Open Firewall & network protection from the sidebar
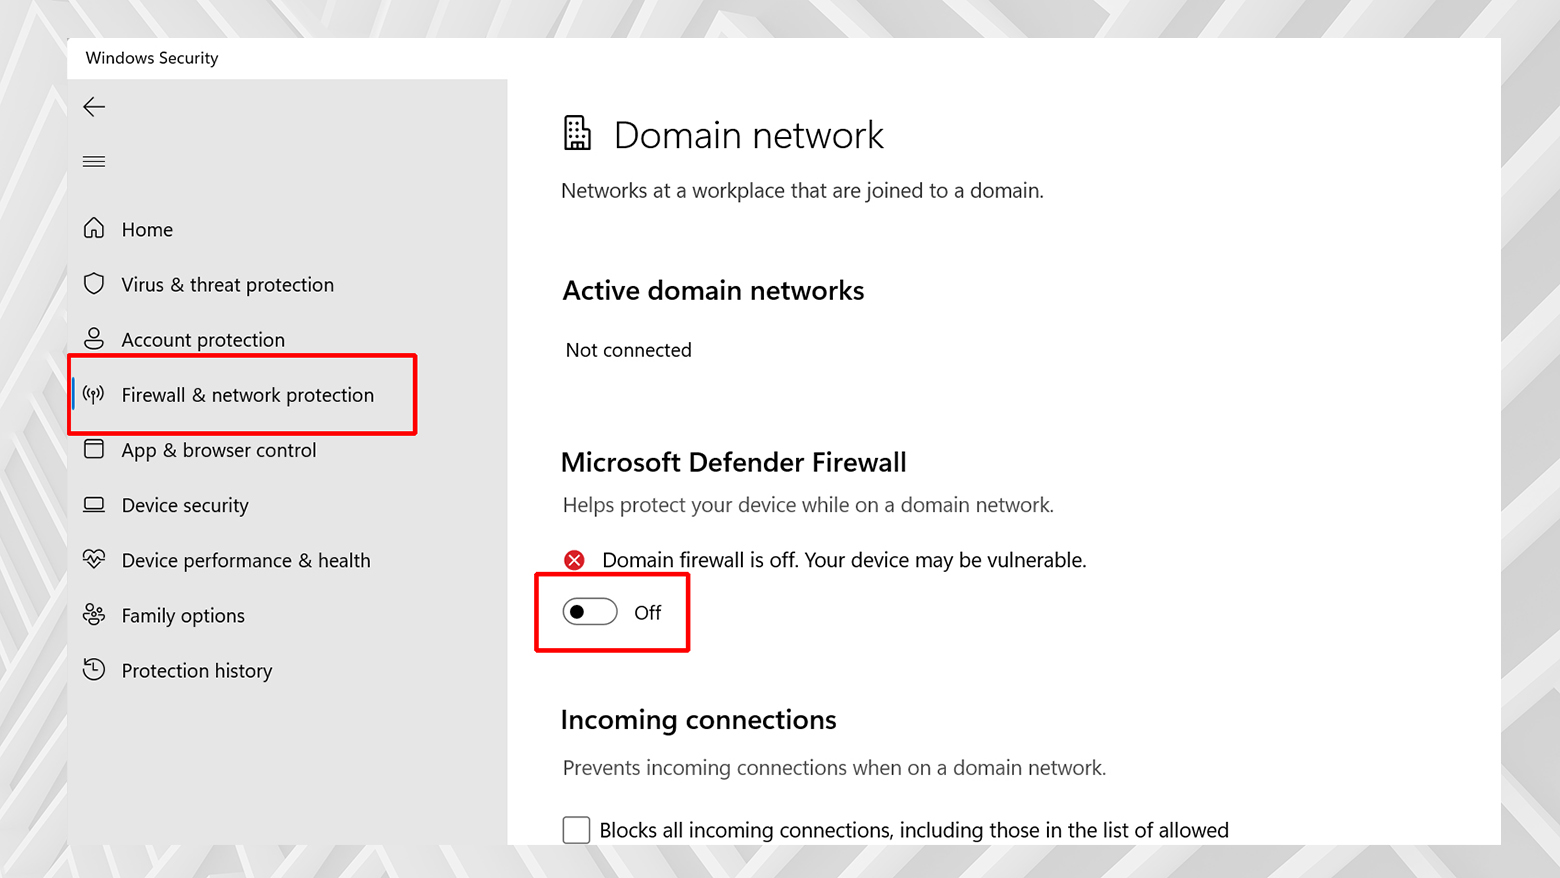1560x878 pixels. (247, 394)
